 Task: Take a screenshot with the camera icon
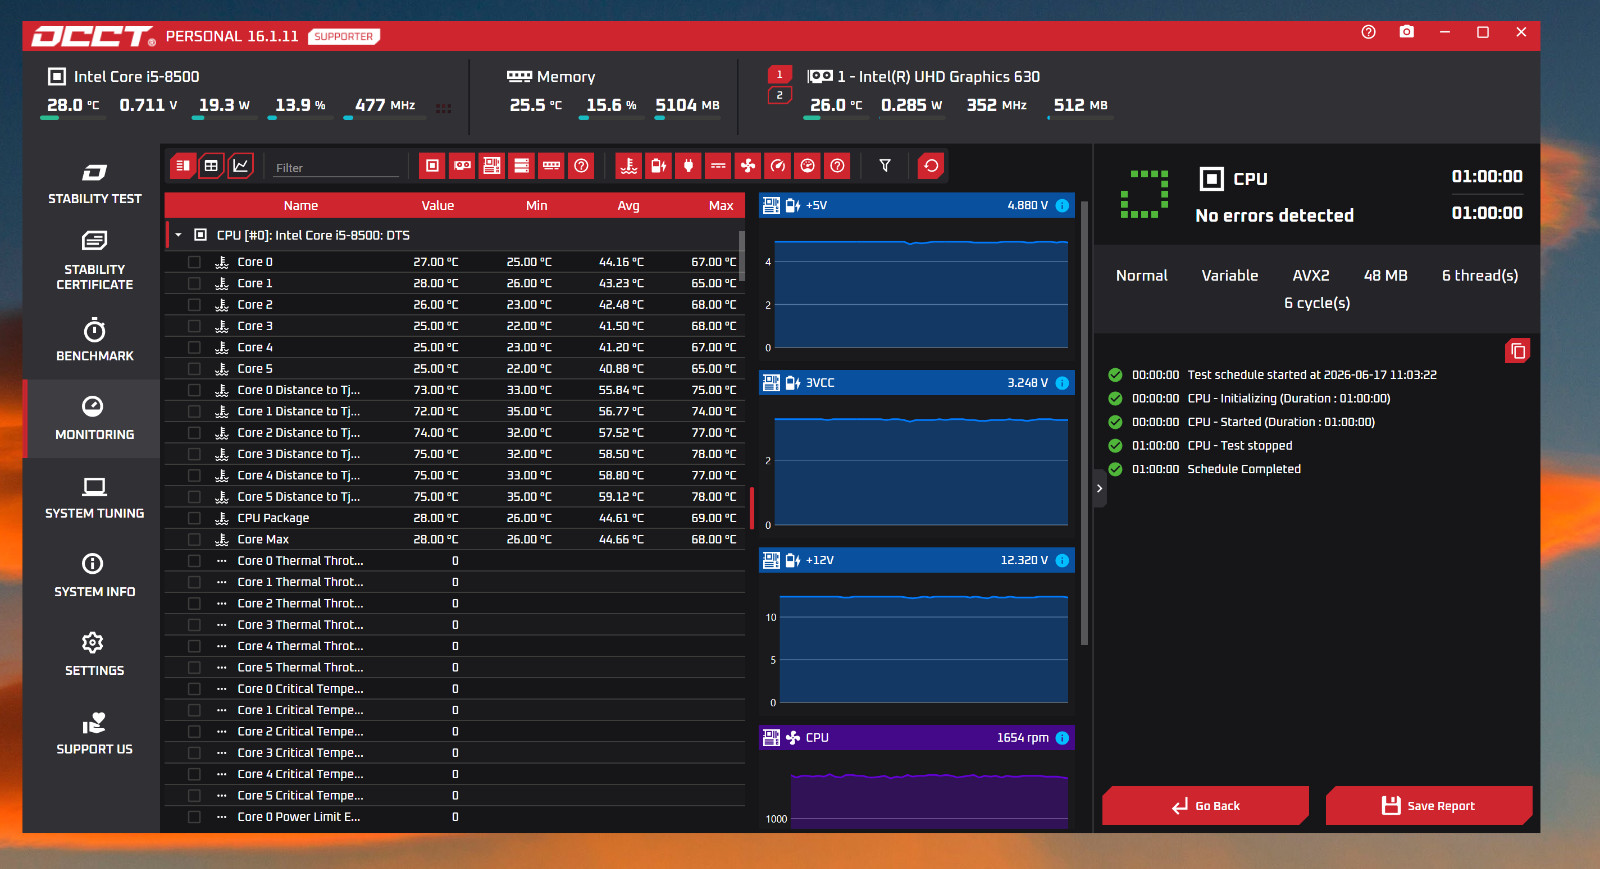point(1407,32)
